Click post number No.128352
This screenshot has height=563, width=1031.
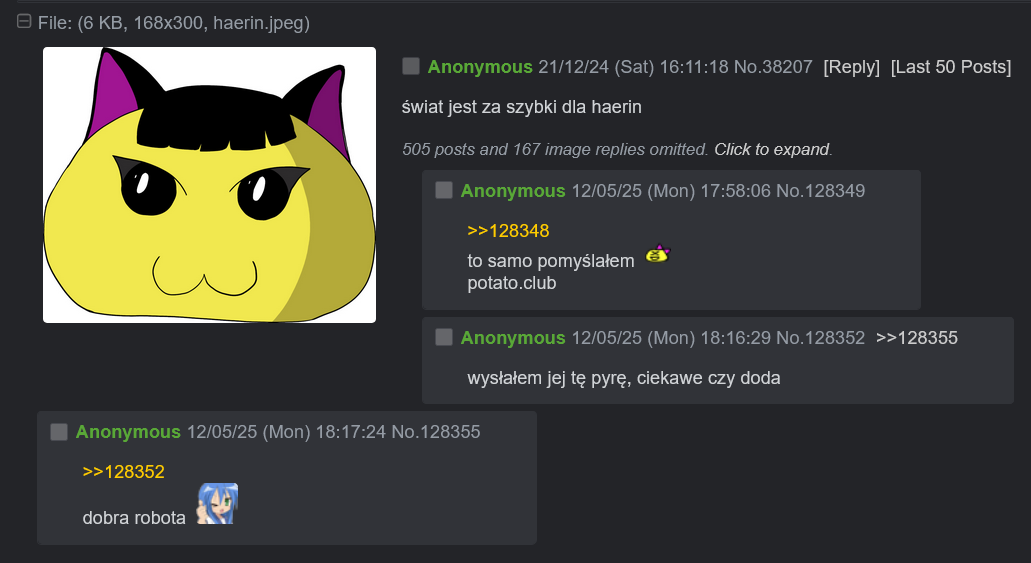click(821, 337)
